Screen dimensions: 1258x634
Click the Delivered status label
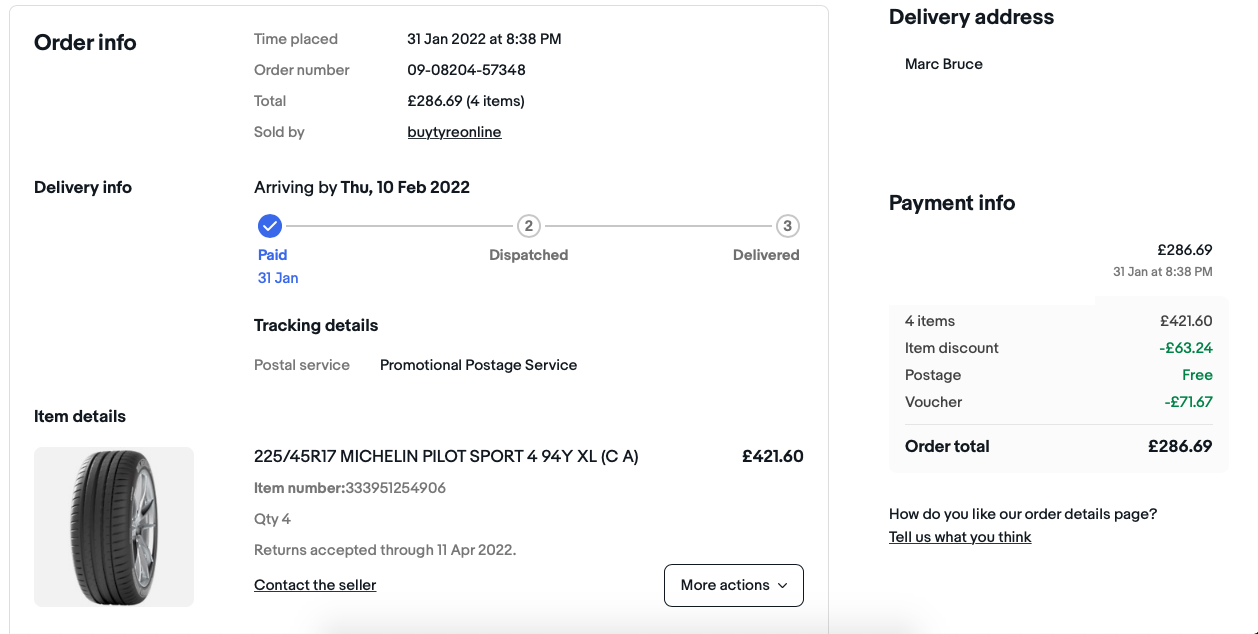coord(766,255)
